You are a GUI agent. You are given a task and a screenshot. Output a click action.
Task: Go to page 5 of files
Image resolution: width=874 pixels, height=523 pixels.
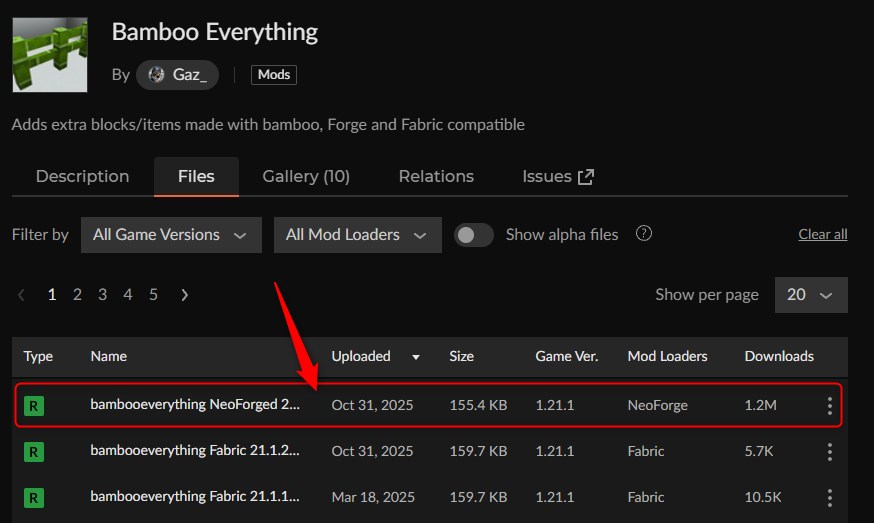point(153,294)
